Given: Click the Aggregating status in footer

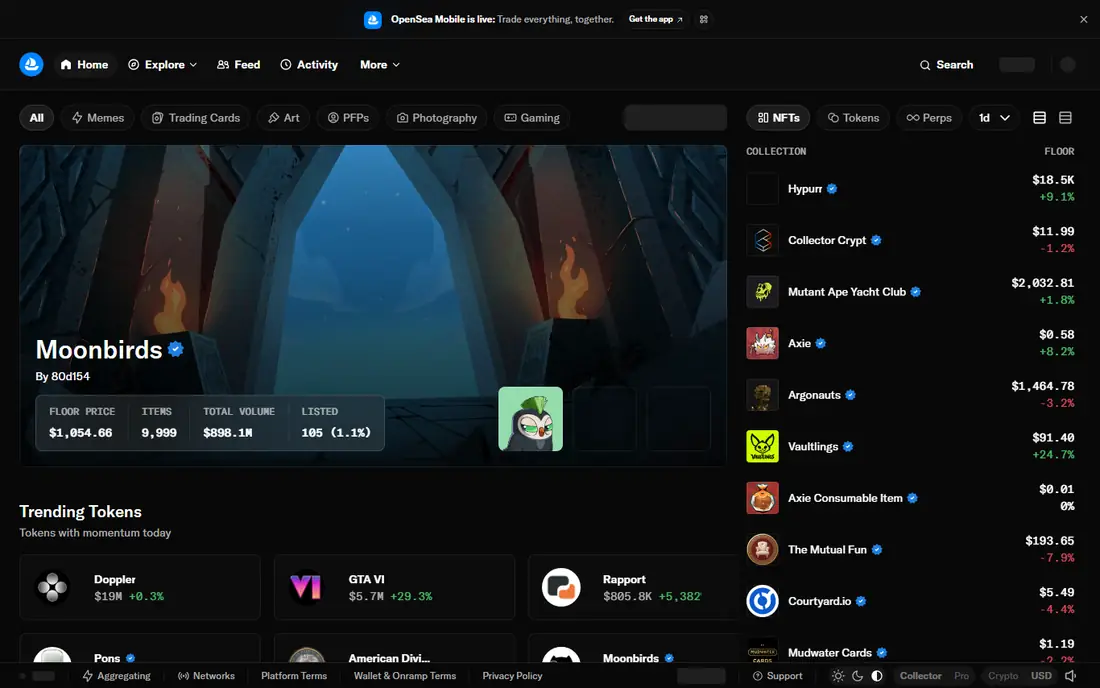Looking at the screenshot, I should point(116,676).
